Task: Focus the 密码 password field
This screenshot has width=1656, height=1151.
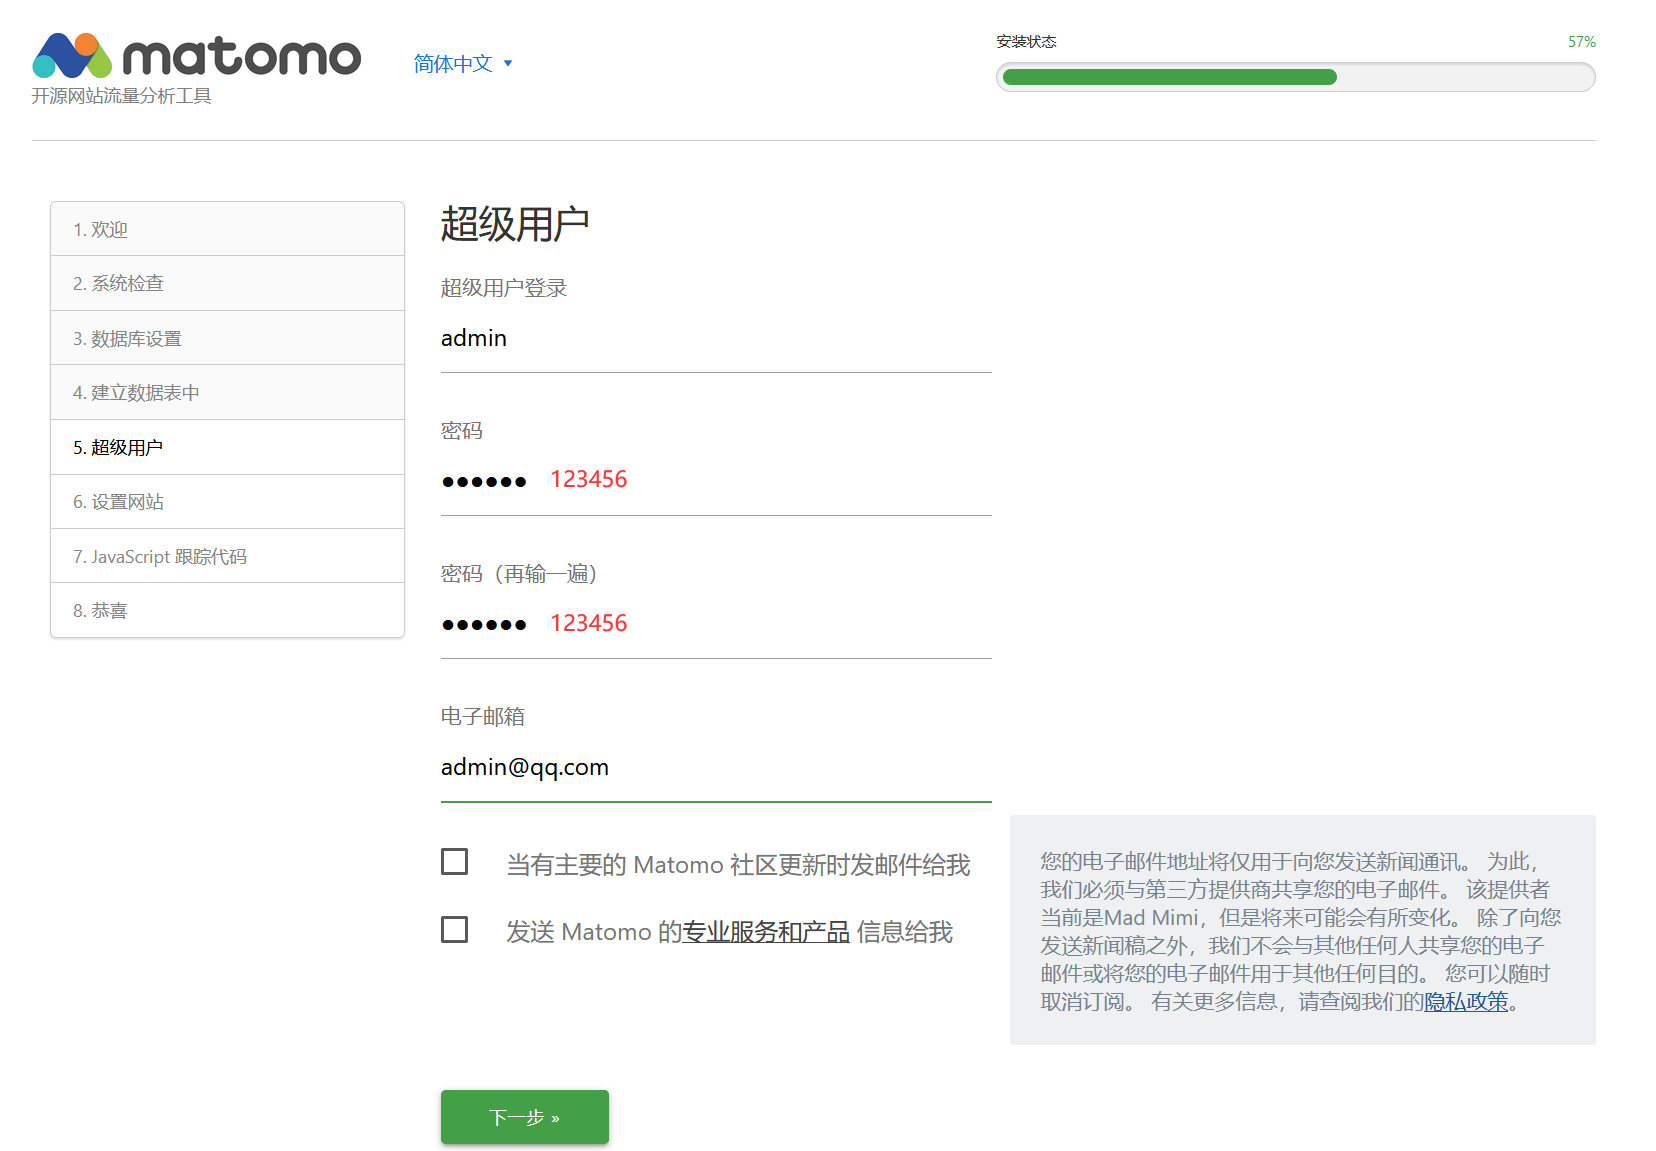Action: pos(716,481)
